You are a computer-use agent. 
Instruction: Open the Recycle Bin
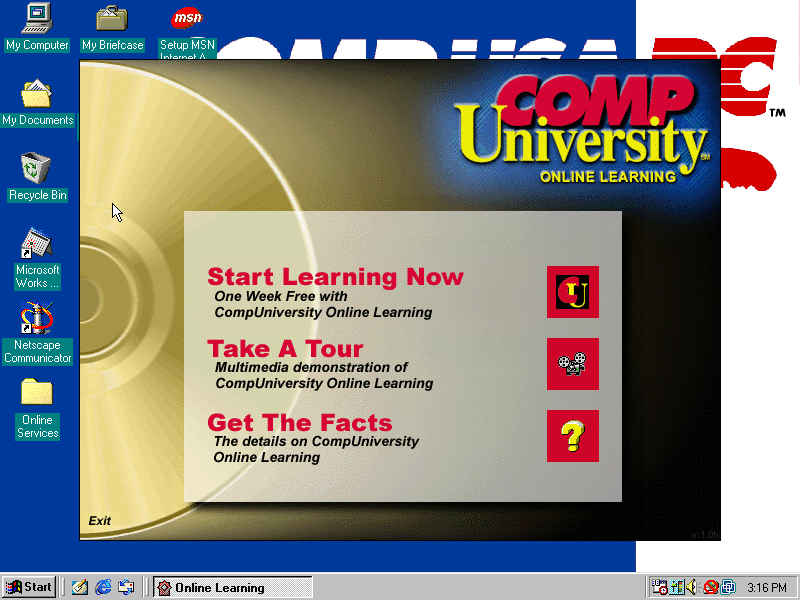(37, 170)
